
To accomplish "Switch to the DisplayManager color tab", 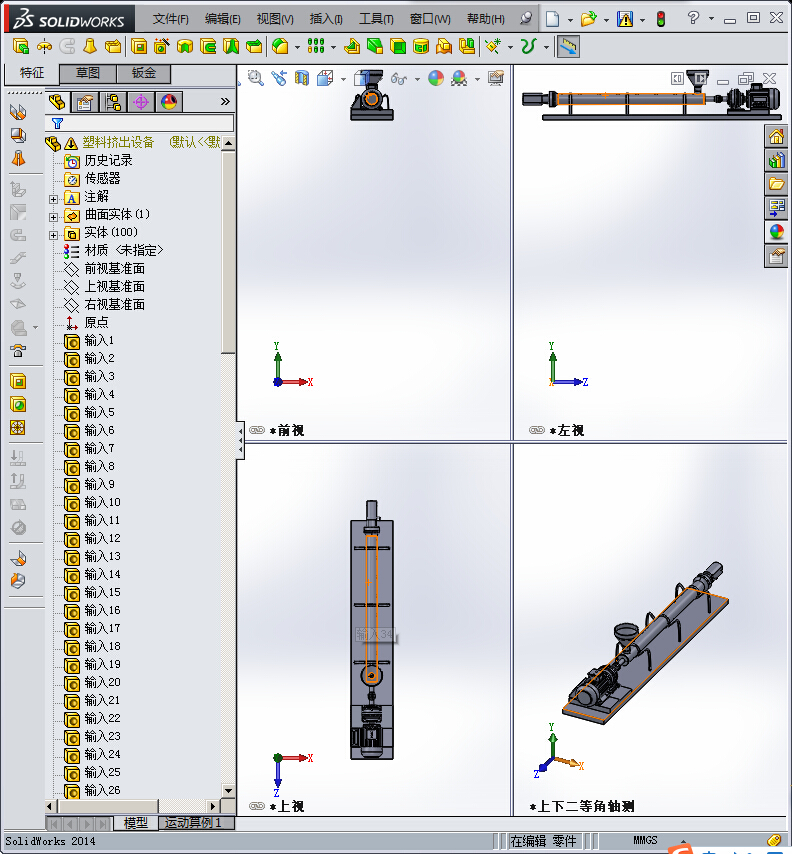I will point(169,102).
